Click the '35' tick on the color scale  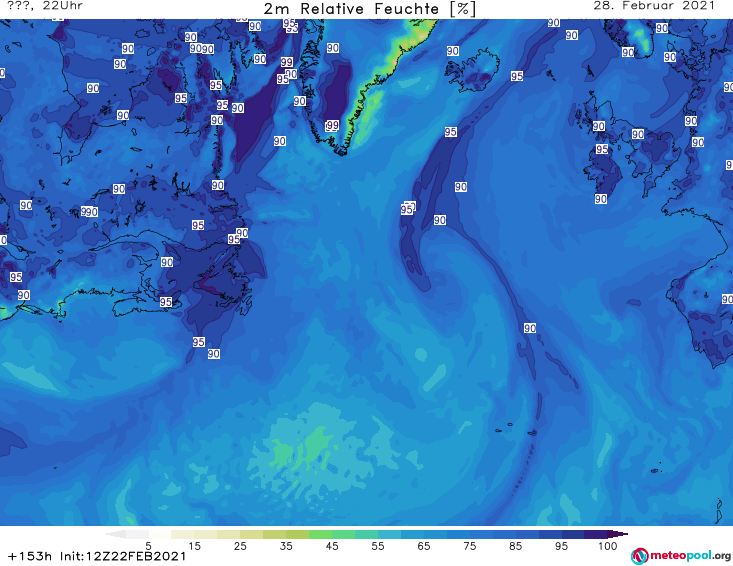(x=286, y=546)
